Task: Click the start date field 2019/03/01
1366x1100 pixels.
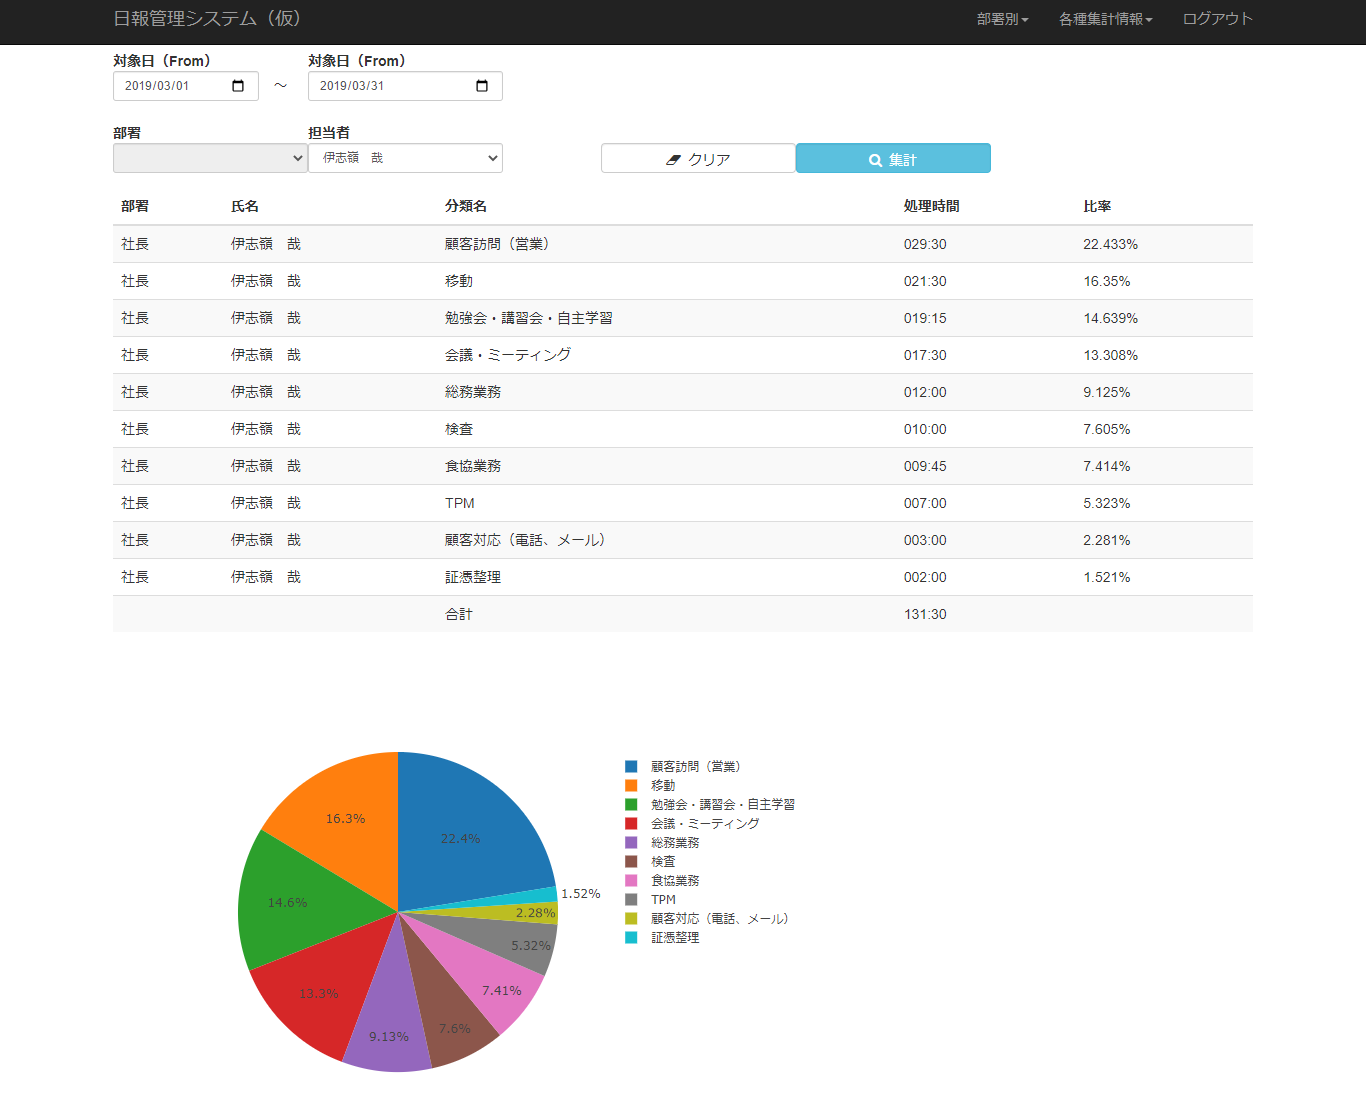Action: pyautogui.click(x=186, y=86)
